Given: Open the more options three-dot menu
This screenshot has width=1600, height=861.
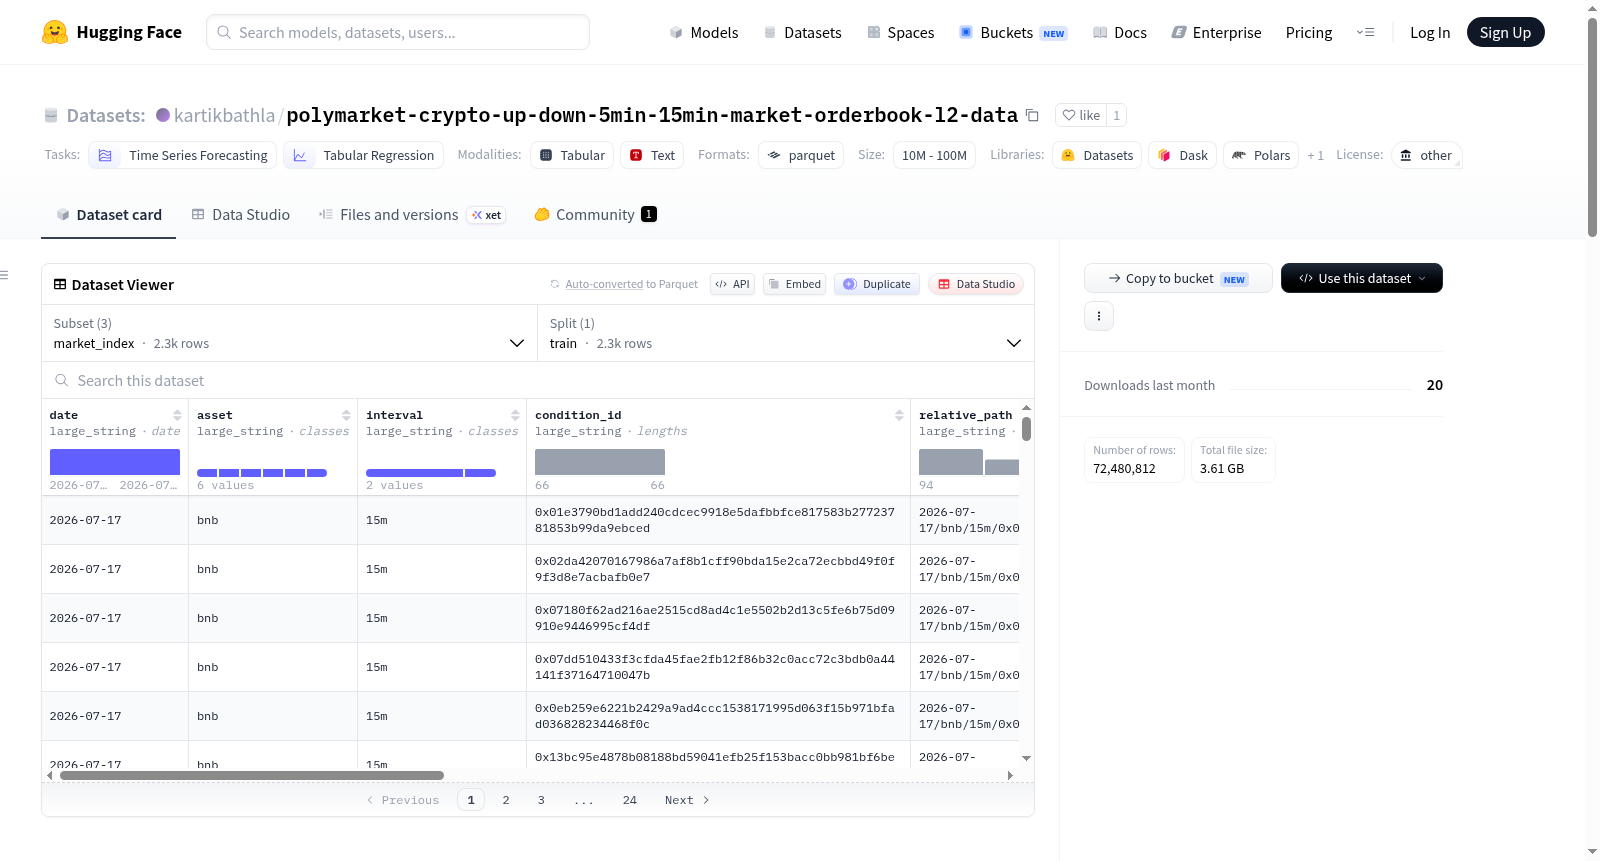Looking at the screenshot, I should coord(1099,316).
